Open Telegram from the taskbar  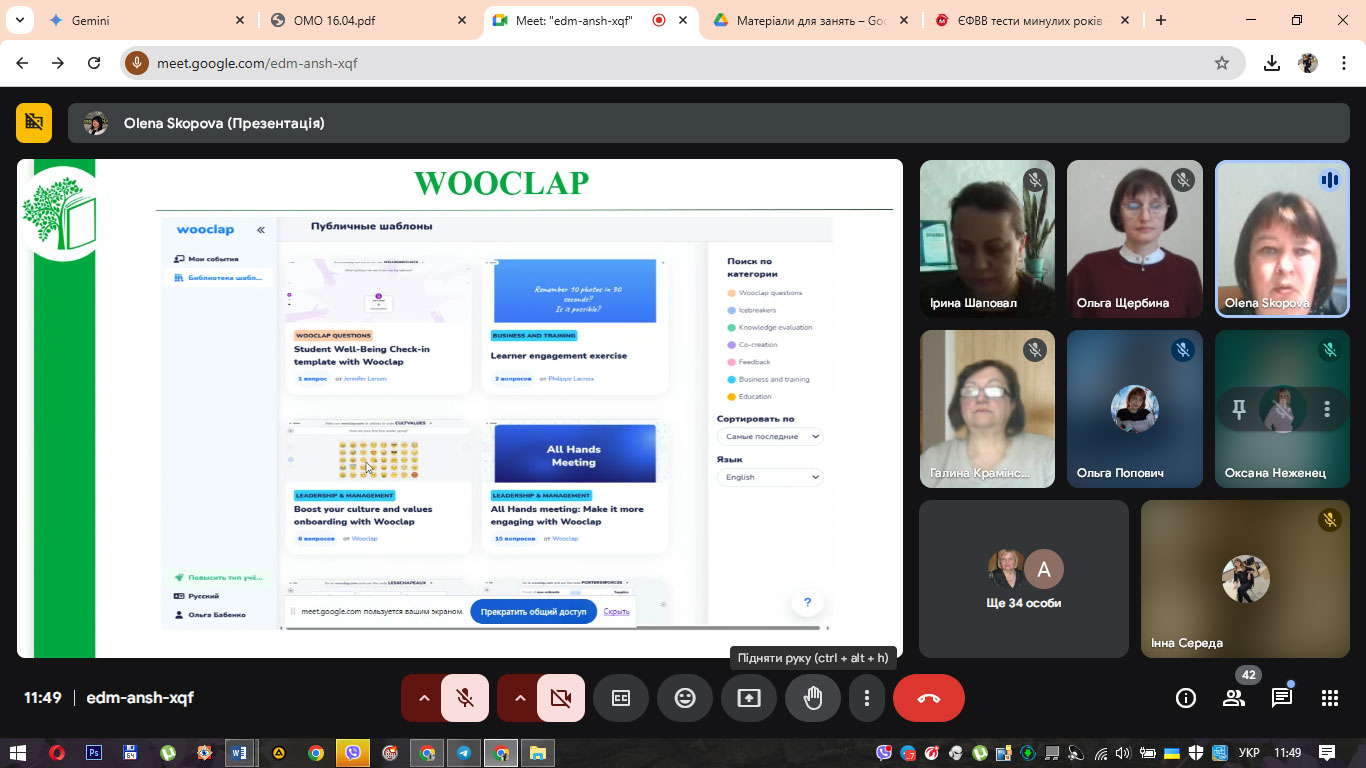[x=464, y=753]
